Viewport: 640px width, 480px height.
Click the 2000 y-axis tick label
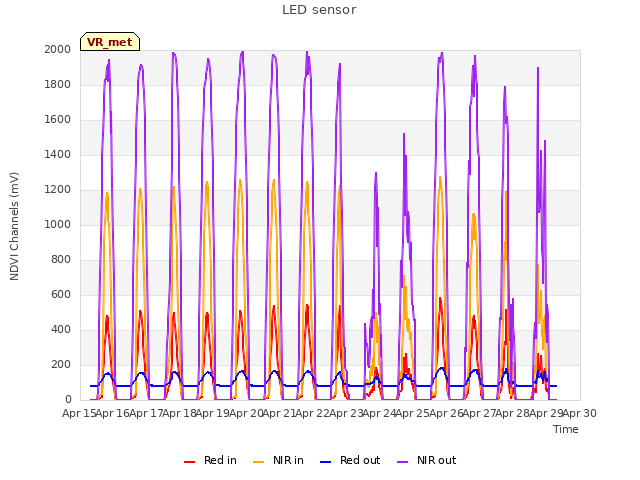(x=58, y=49)
